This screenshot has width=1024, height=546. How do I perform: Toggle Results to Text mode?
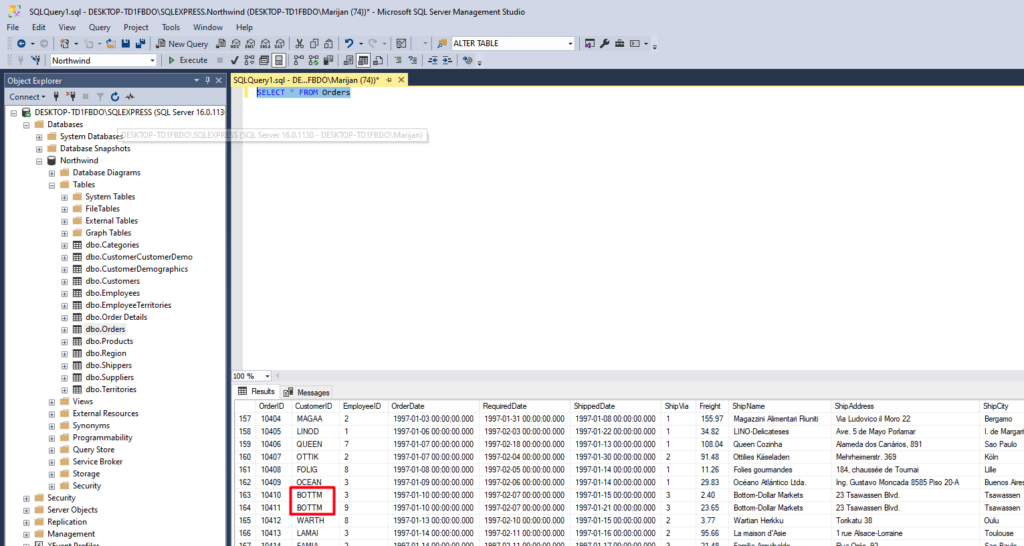[x=348, y=60]
